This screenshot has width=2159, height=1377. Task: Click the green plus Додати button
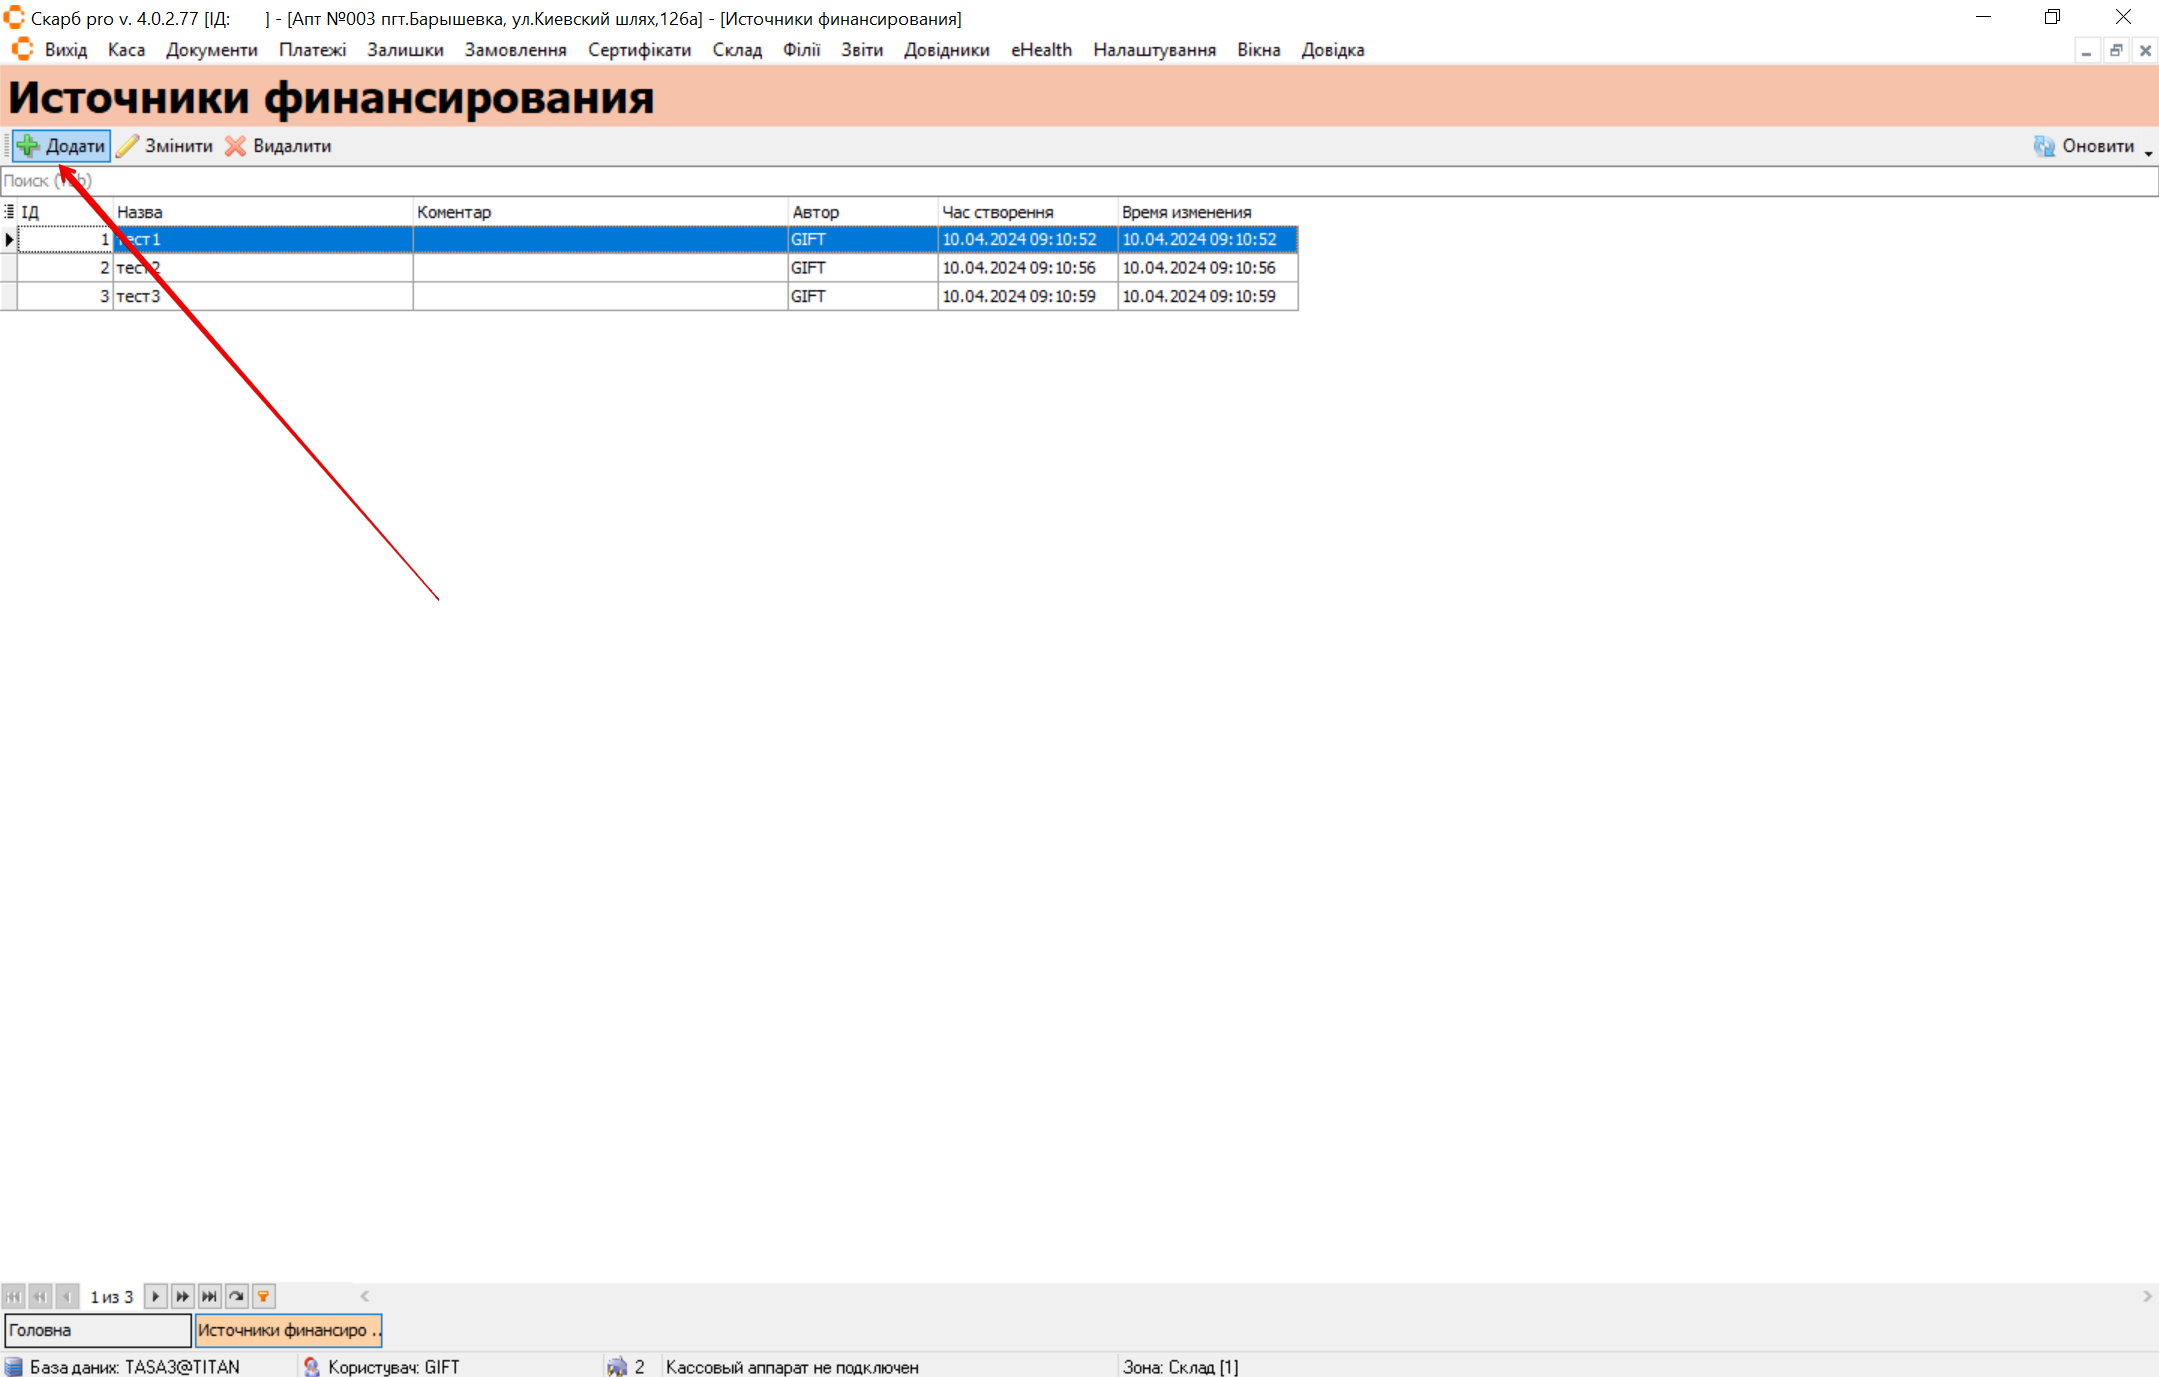coord(62,146)
